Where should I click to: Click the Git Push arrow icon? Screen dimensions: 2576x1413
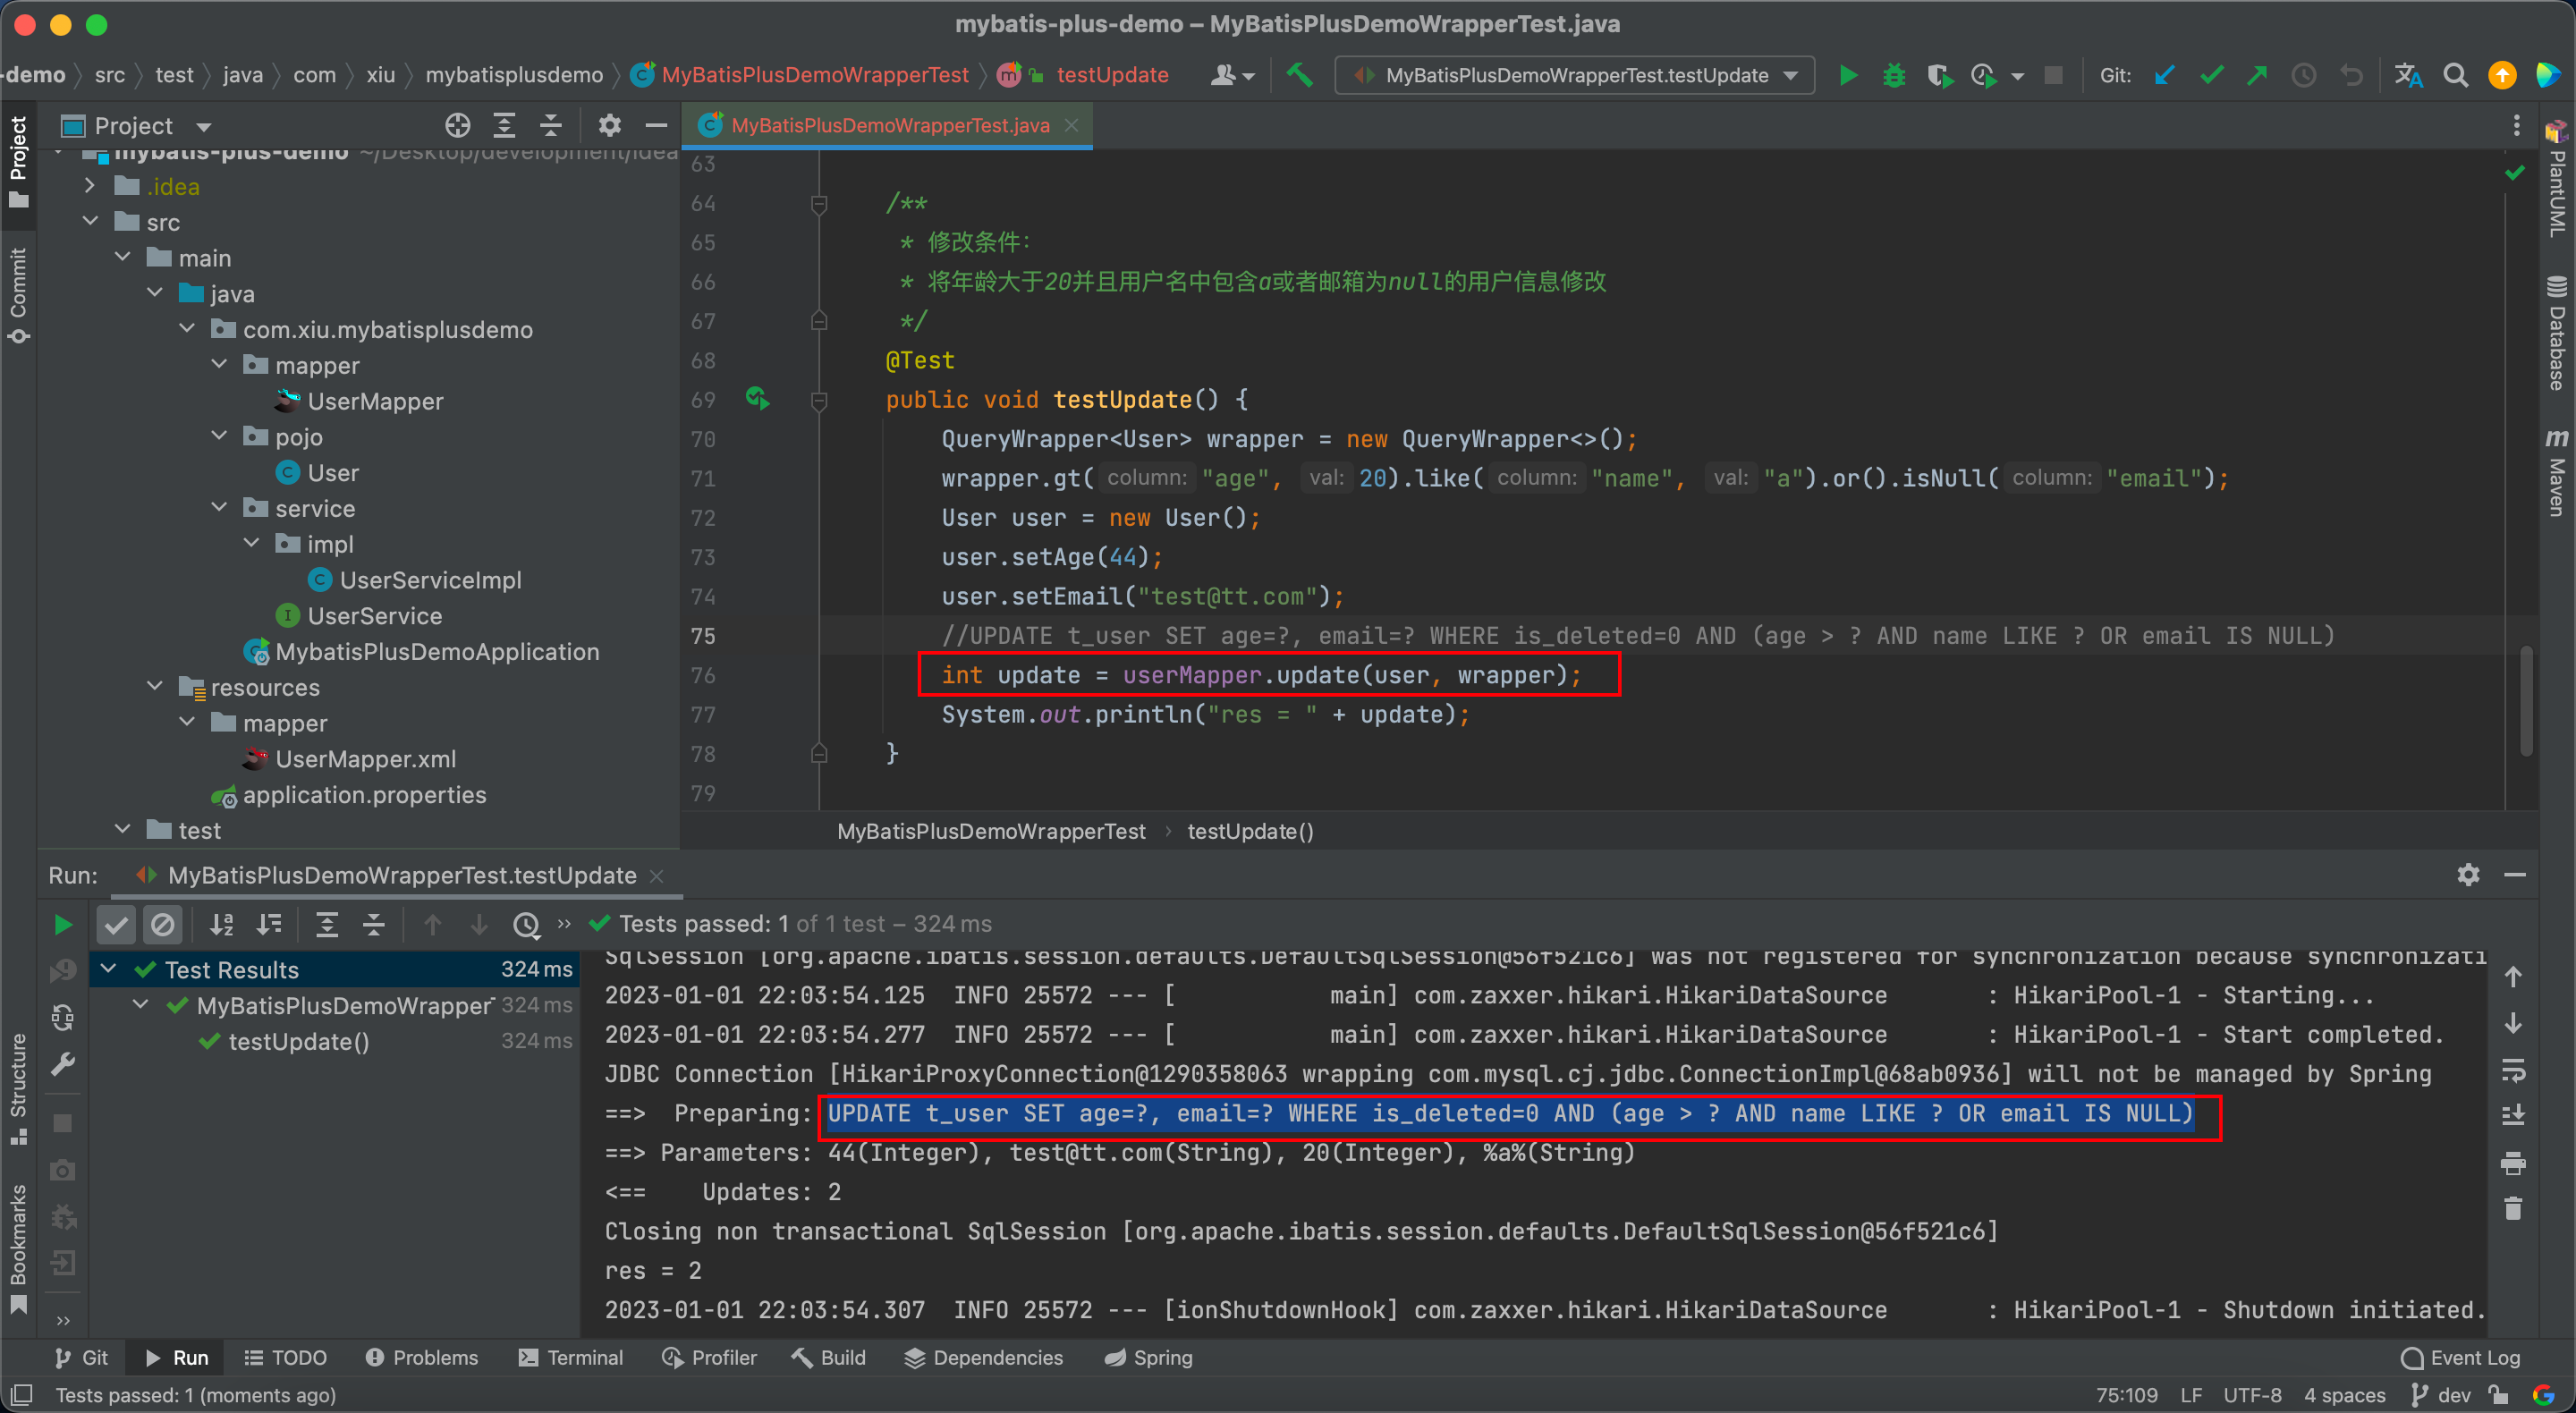[2257, 75]
